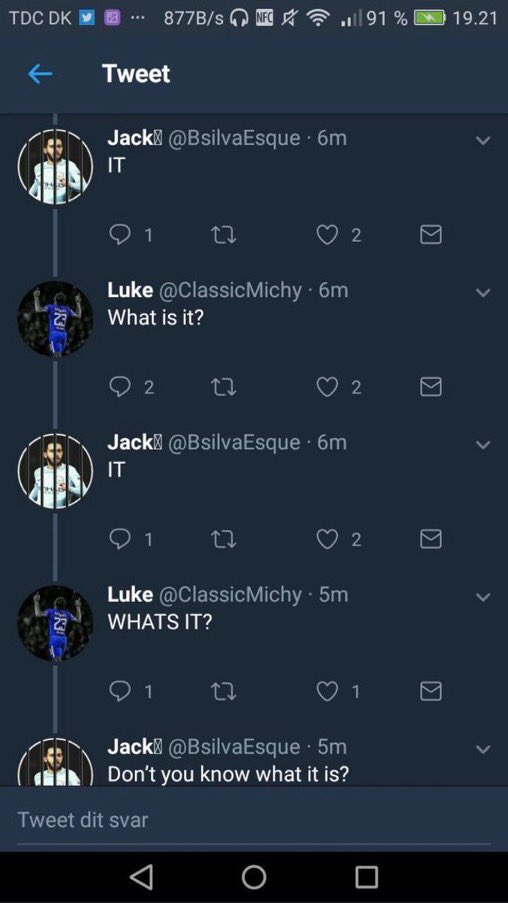Open @ClassicMichy profile from first Luke tweet
Screen dimensions: 508x903
pos(230,291)
